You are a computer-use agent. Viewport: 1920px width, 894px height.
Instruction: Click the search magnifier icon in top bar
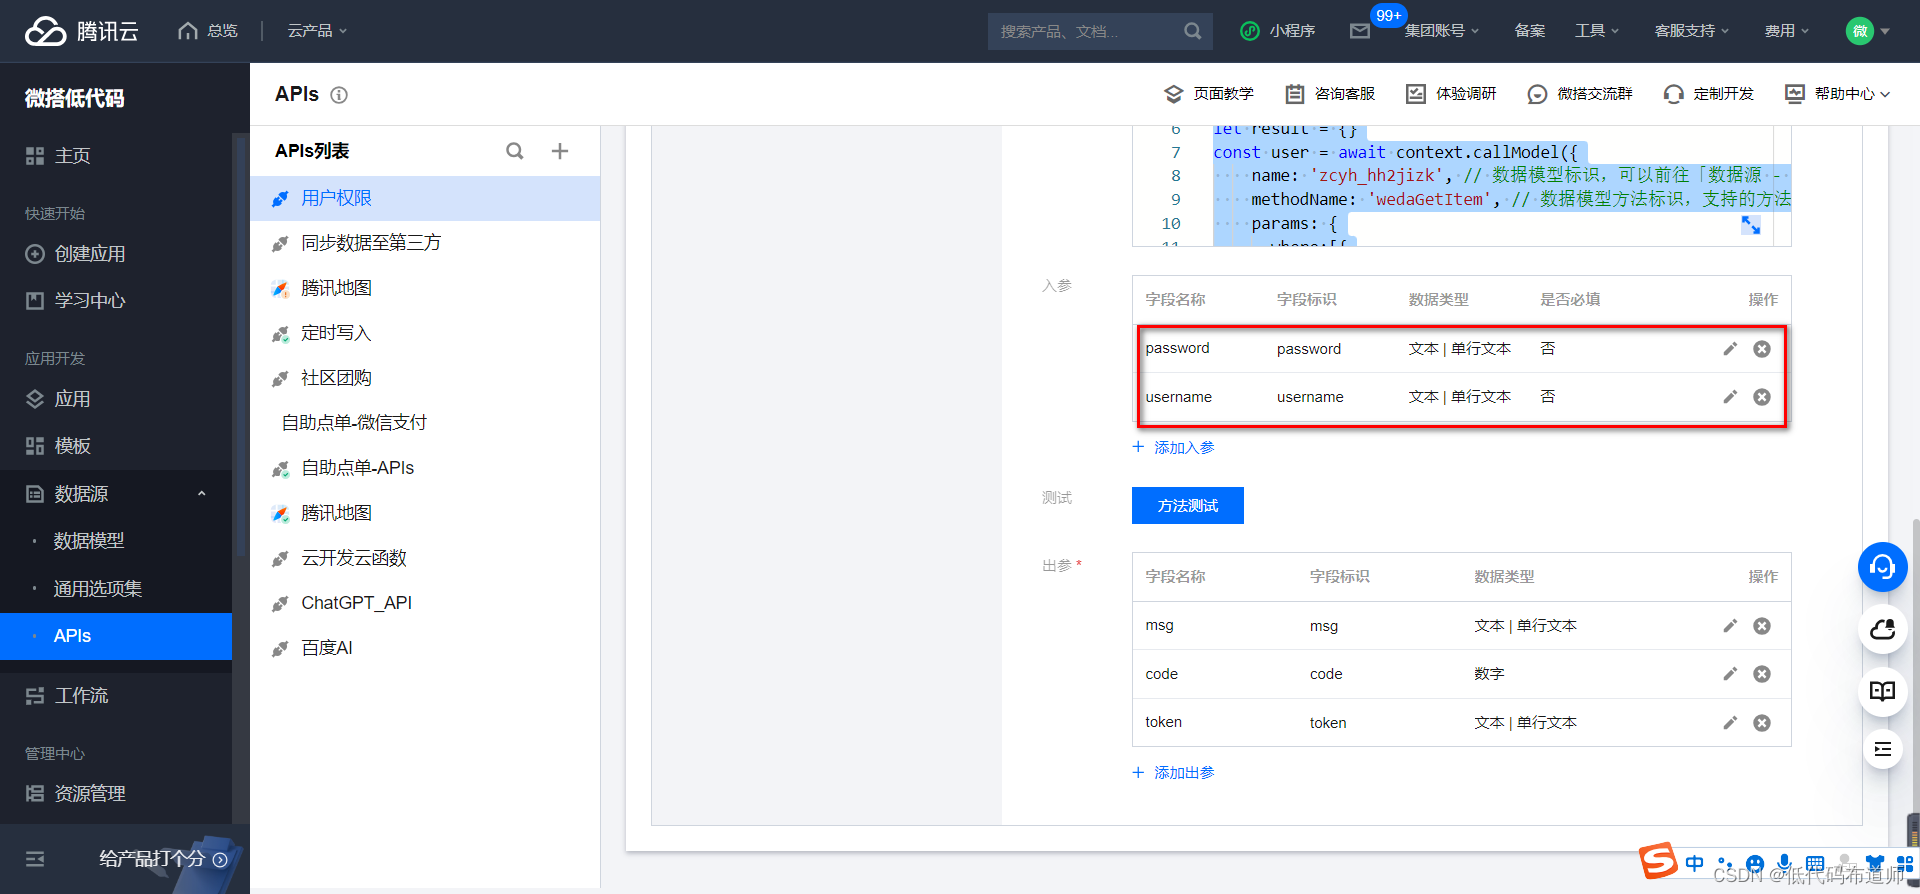click(x=1192, y=31)
